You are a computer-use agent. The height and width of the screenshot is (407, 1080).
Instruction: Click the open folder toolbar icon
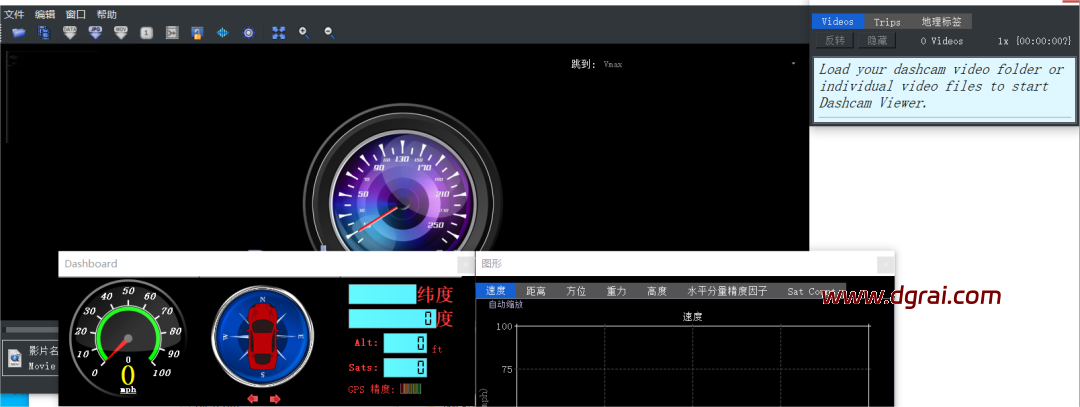(x=19, y=33)
